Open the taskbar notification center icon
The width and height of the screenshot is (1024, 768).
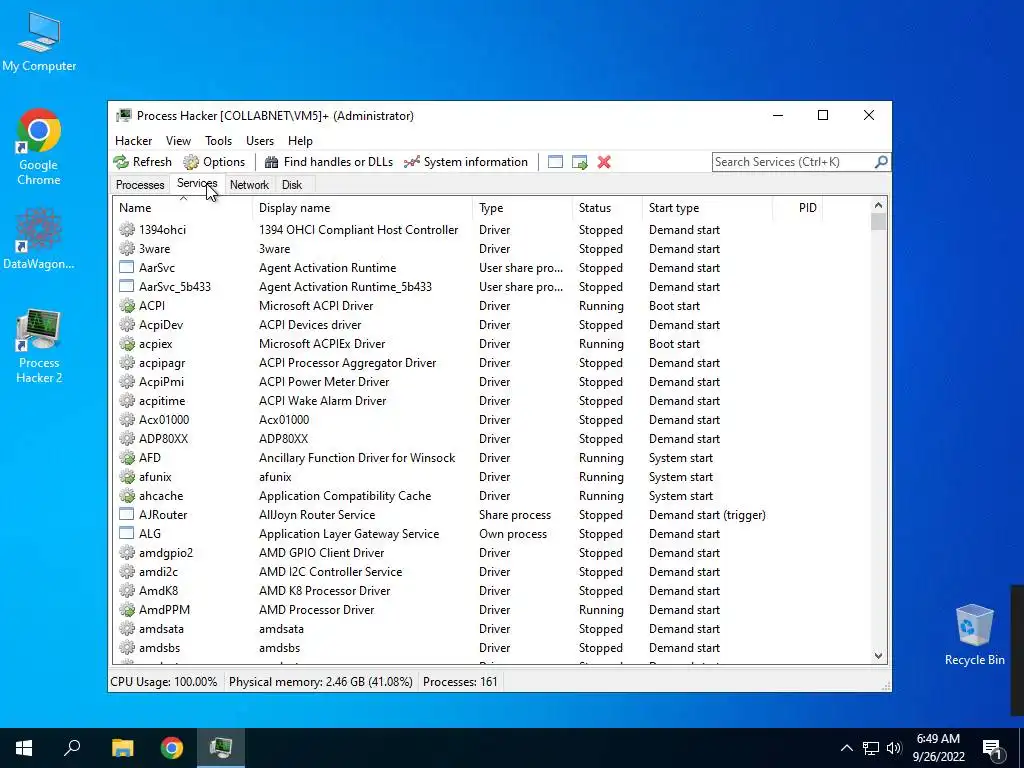point(991,748)
